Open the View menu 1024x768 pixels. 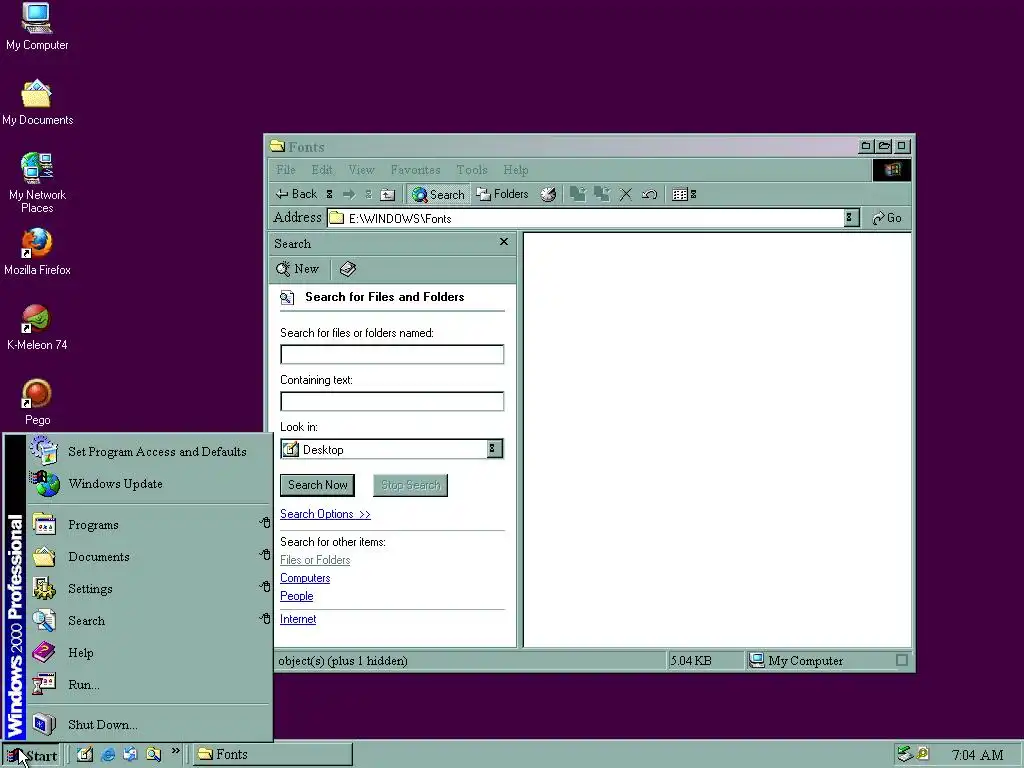361,170
